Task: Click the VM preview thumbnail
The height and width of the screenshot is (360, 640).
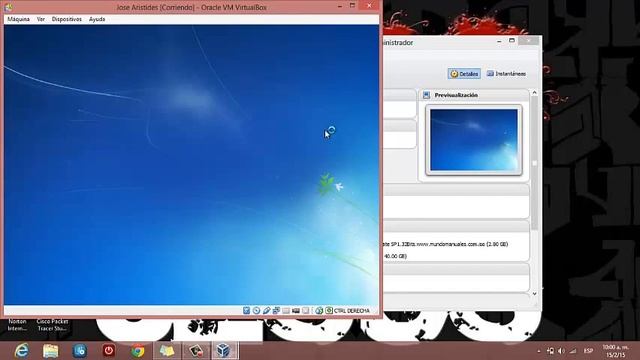Action: click(x=474, y=140)
